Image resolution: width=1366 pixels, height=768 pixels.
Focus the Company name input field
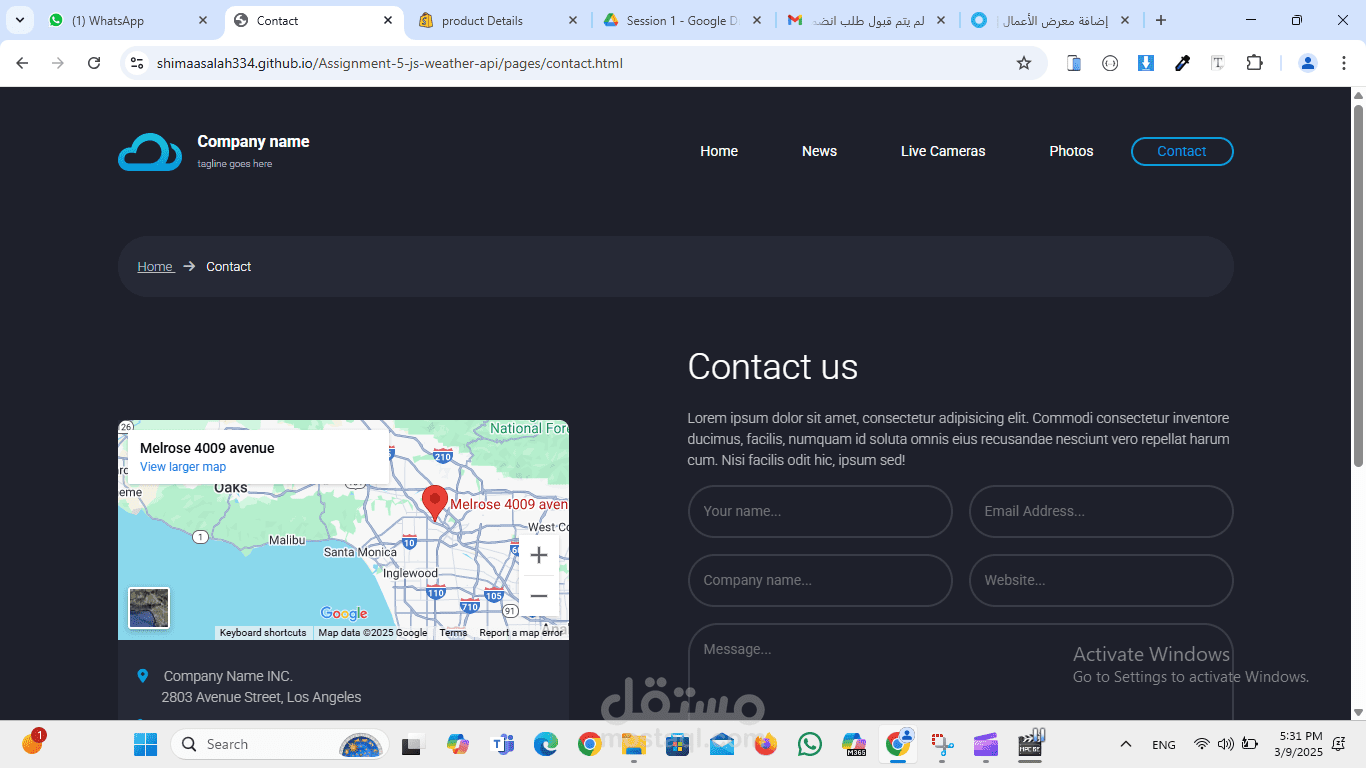coord(820,580)
